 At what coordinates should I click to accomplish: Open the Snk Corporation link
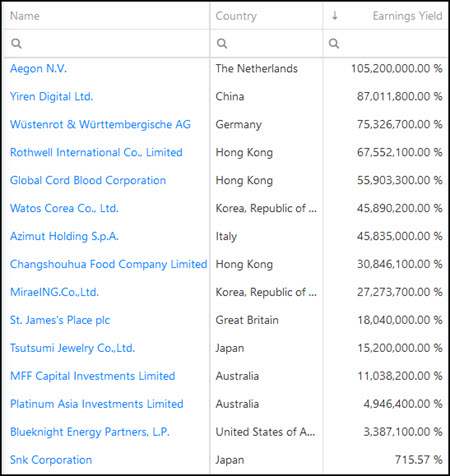click(51, 460)
